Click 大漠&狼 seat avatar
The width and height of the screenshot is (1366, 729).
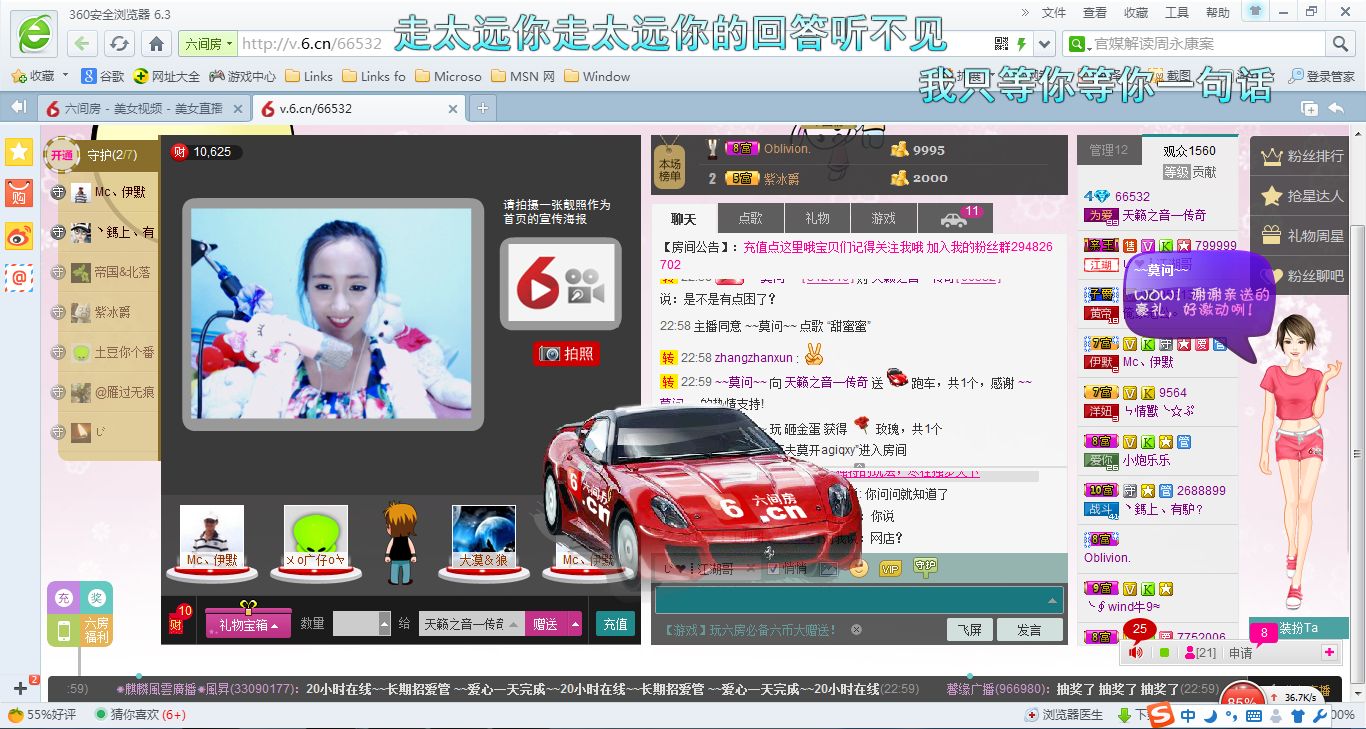(x=484, y=537)
